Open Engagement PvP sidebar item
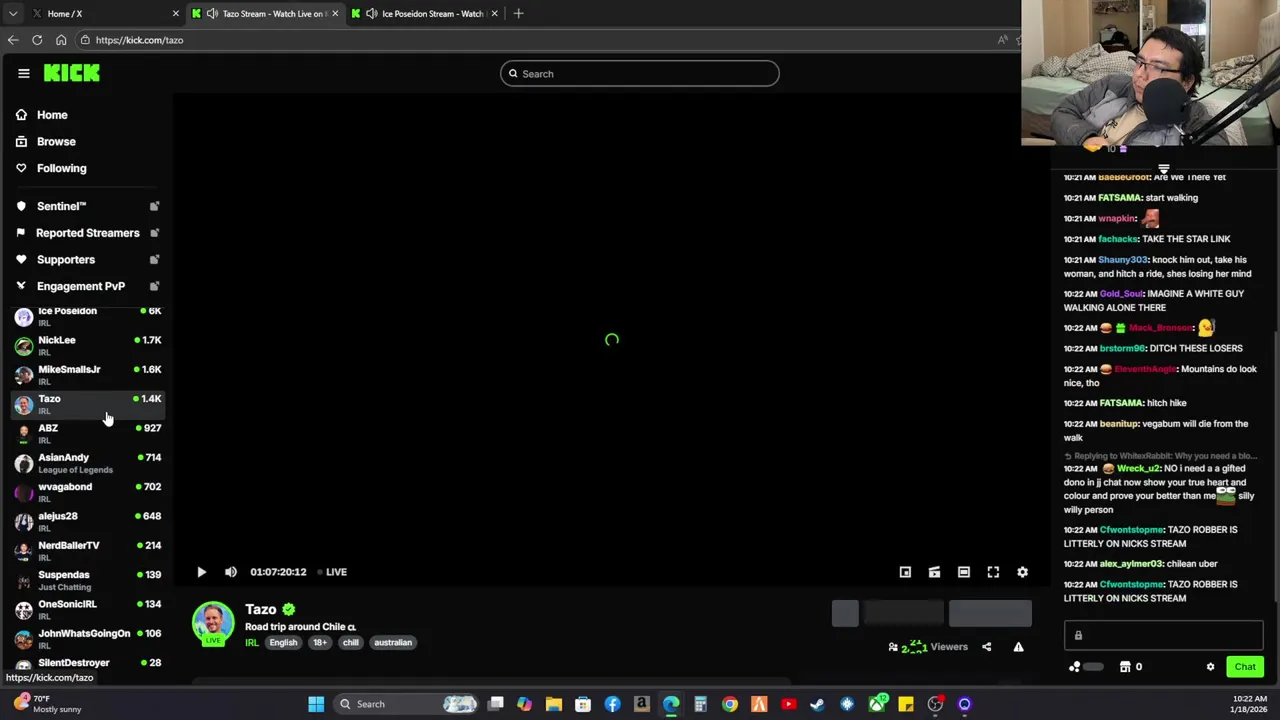This screenshot has width=1280, height=720. tap(80, 286)
